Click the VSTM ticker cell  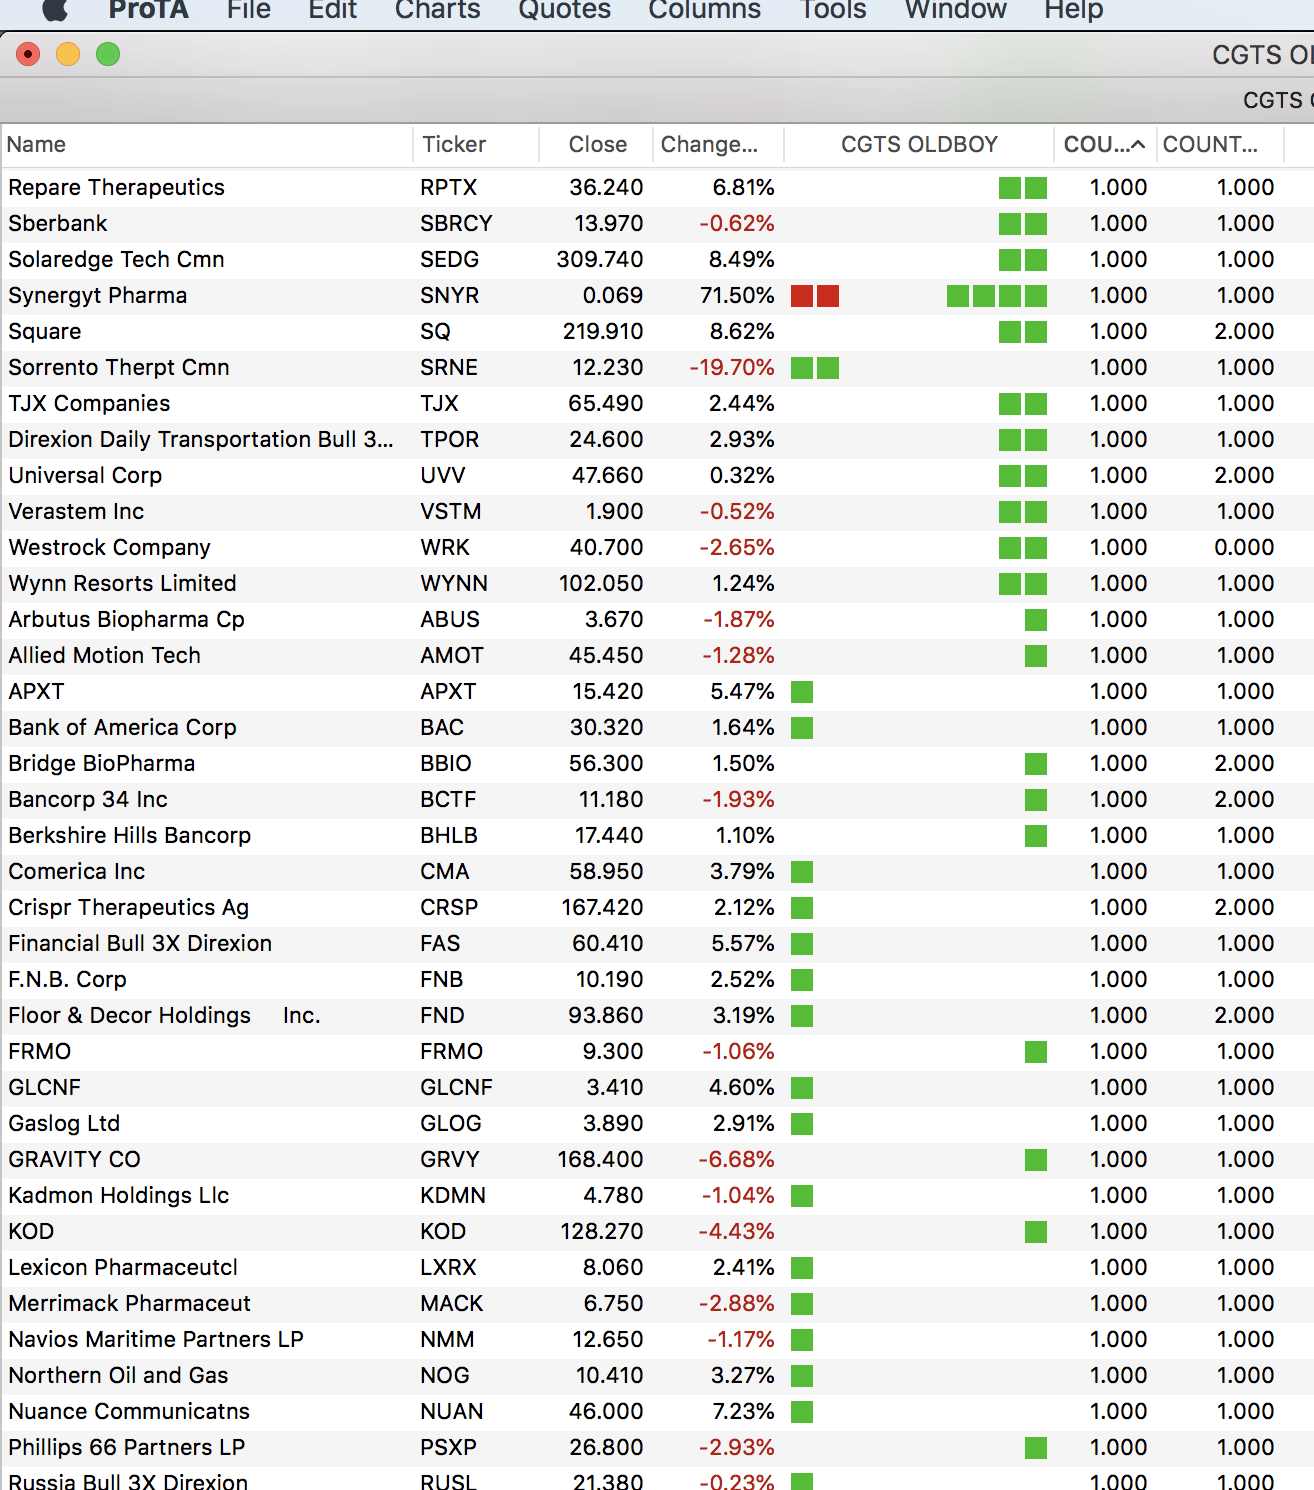[x=451, y=512]
